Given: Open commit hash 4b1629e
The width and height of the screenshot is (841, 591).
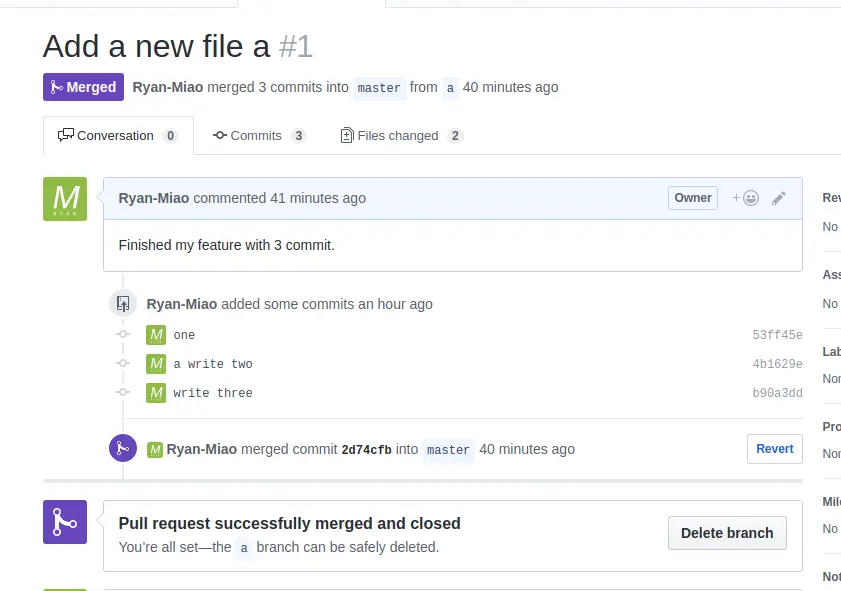Looking at the screenshot, I should coord(777,364).
